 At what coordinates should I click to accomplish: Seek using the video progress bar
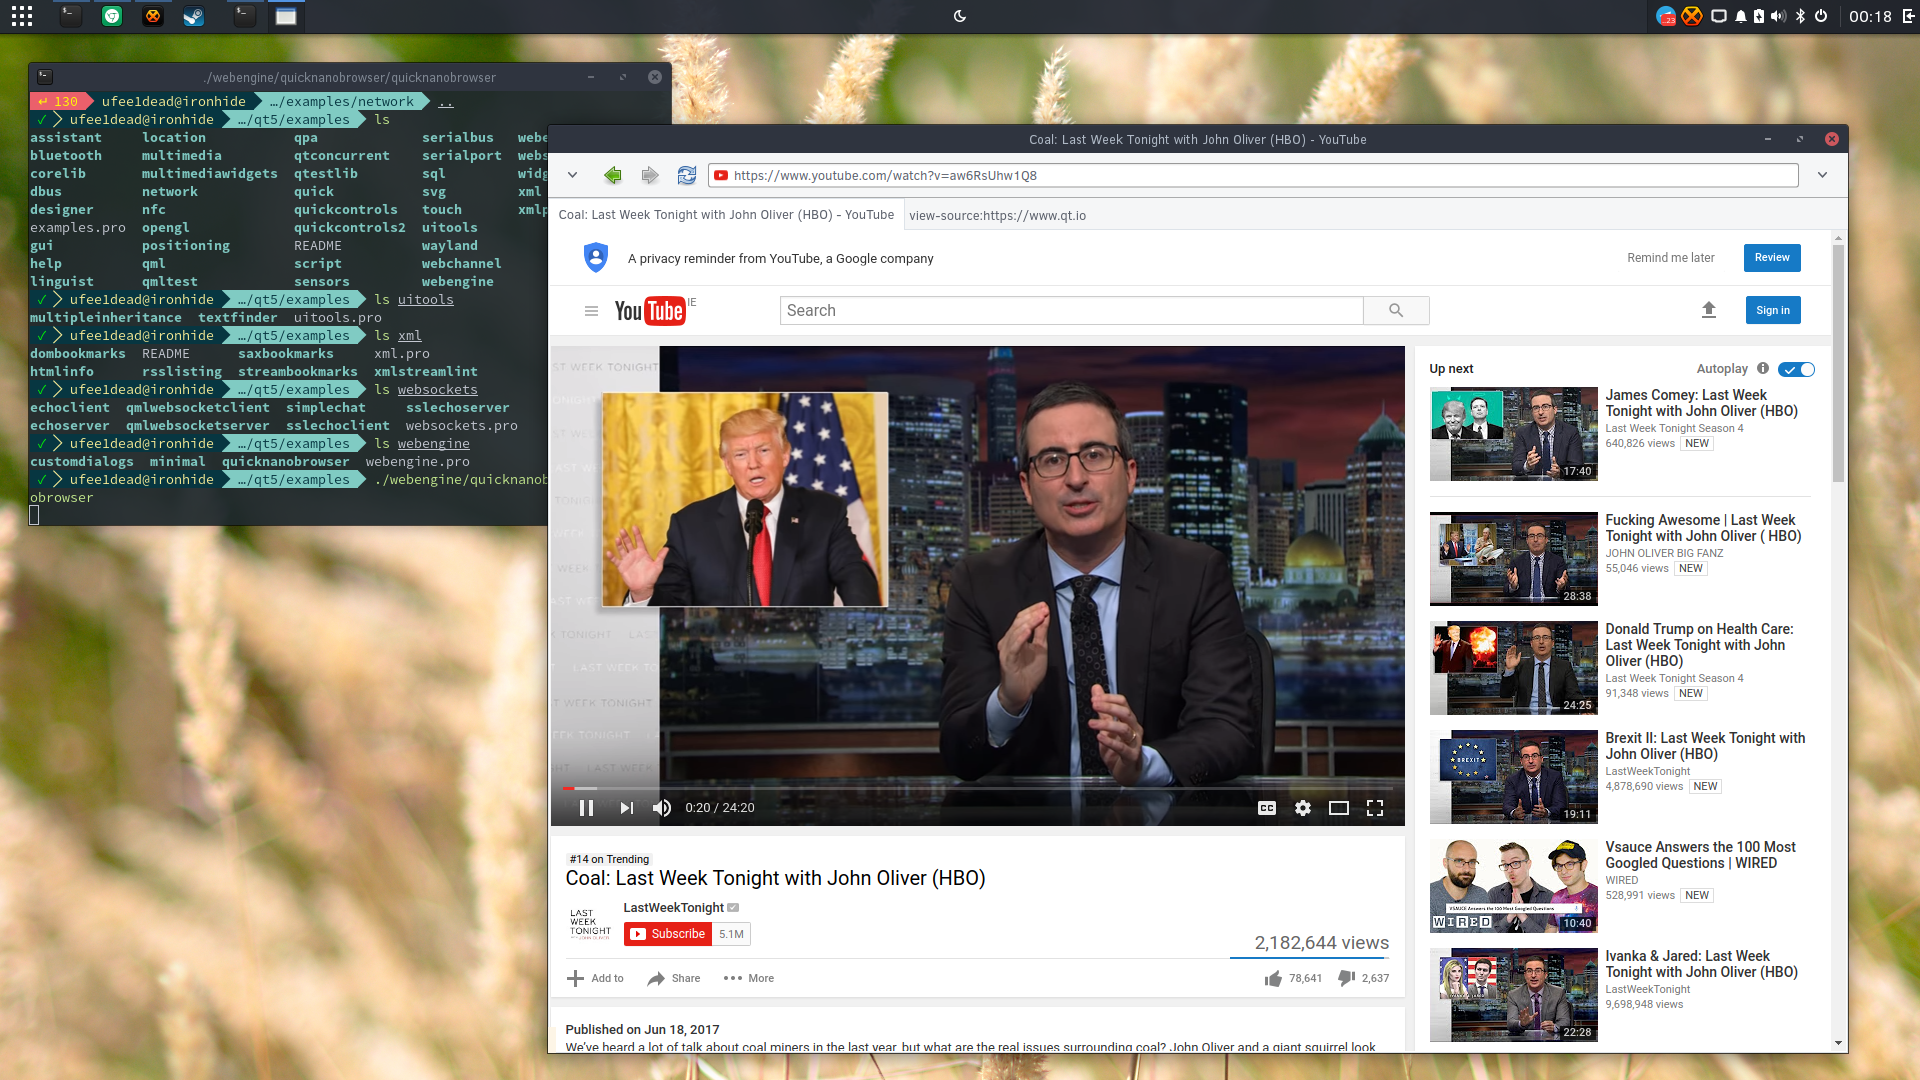[x=977, y=788]
